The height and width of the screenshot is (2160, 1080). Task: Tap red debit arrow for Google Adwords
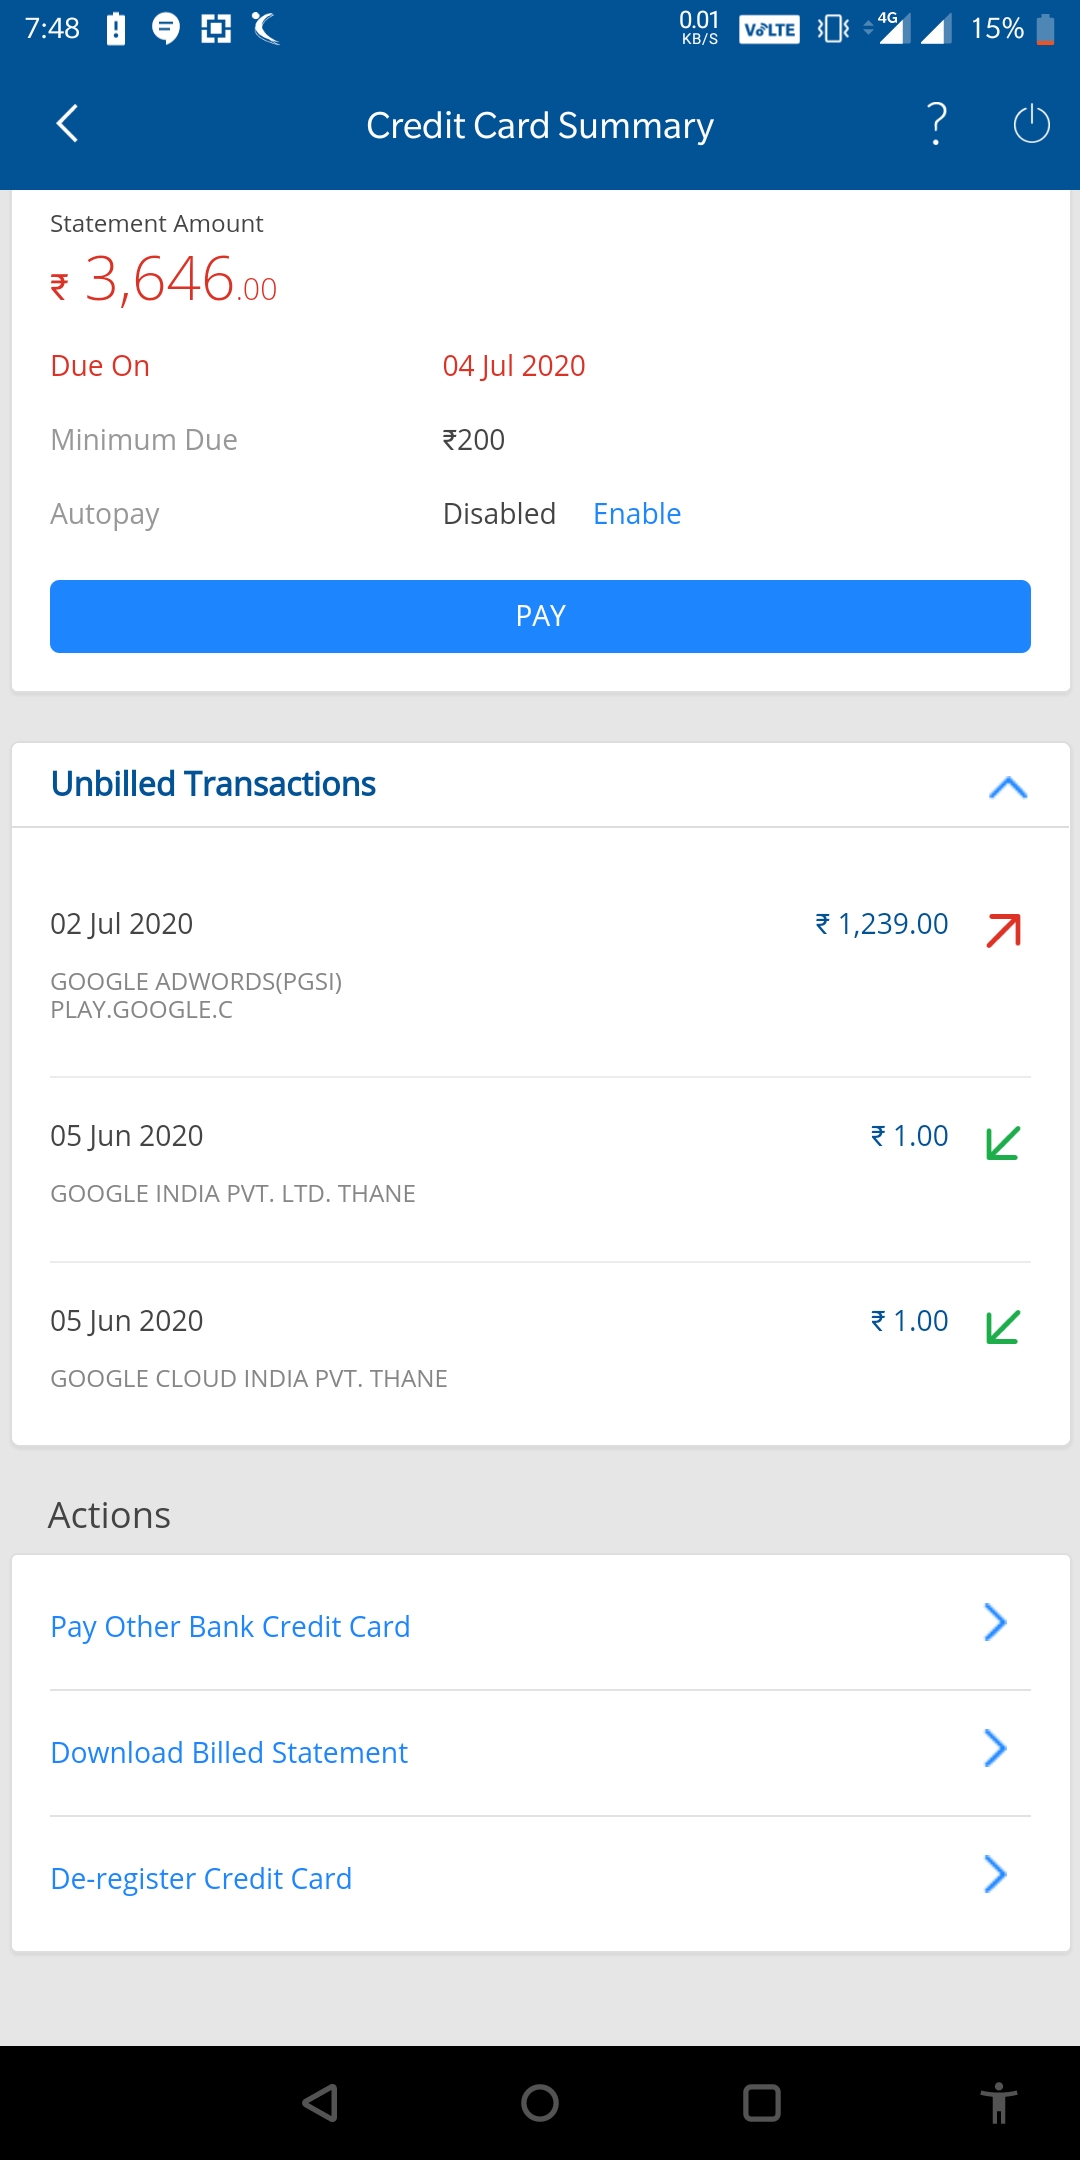point(1003,930)
